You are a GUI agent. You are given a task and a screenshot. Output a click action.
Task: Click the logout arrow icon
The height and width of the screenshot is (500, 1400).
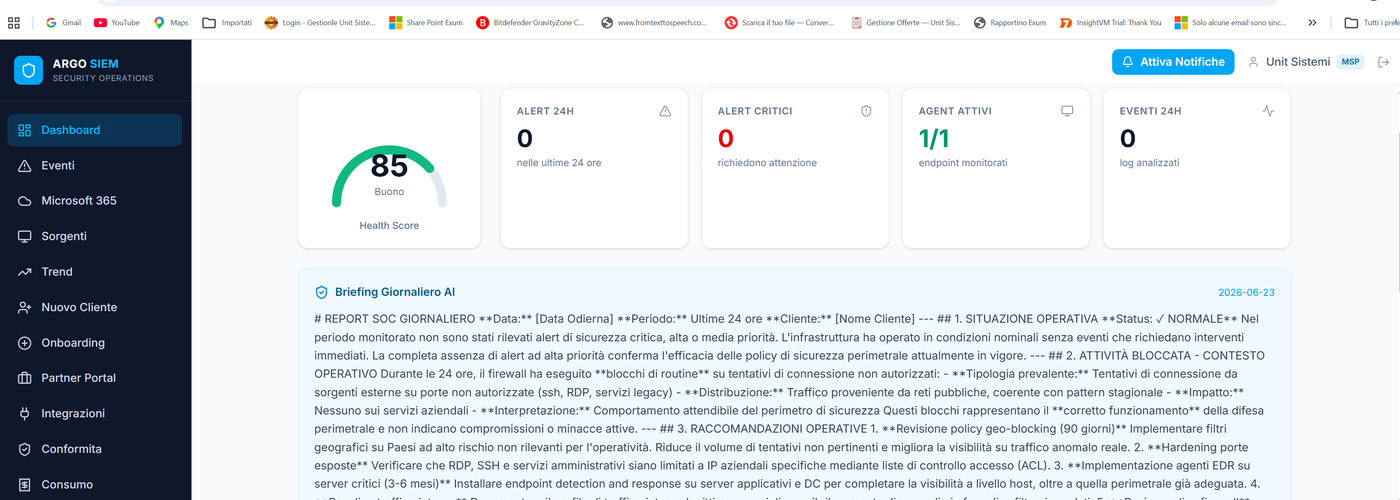click(x=1384, y=62)
